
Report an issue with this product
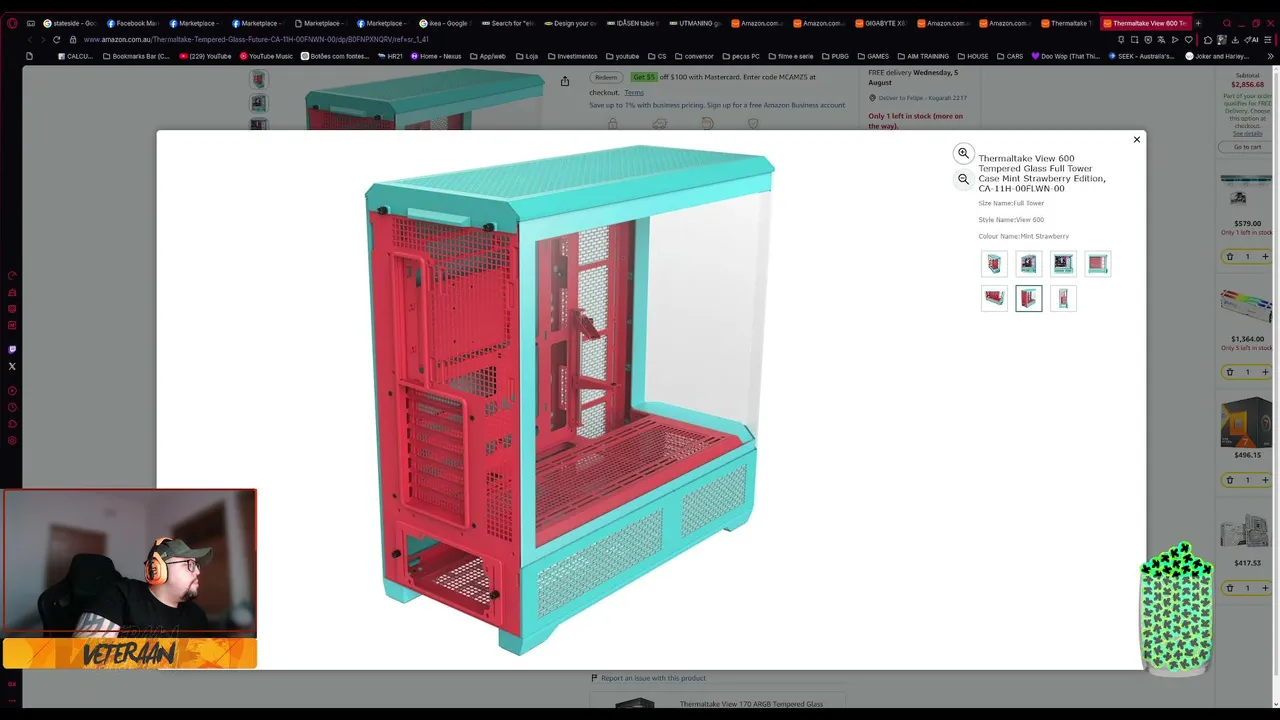point(648,678)
